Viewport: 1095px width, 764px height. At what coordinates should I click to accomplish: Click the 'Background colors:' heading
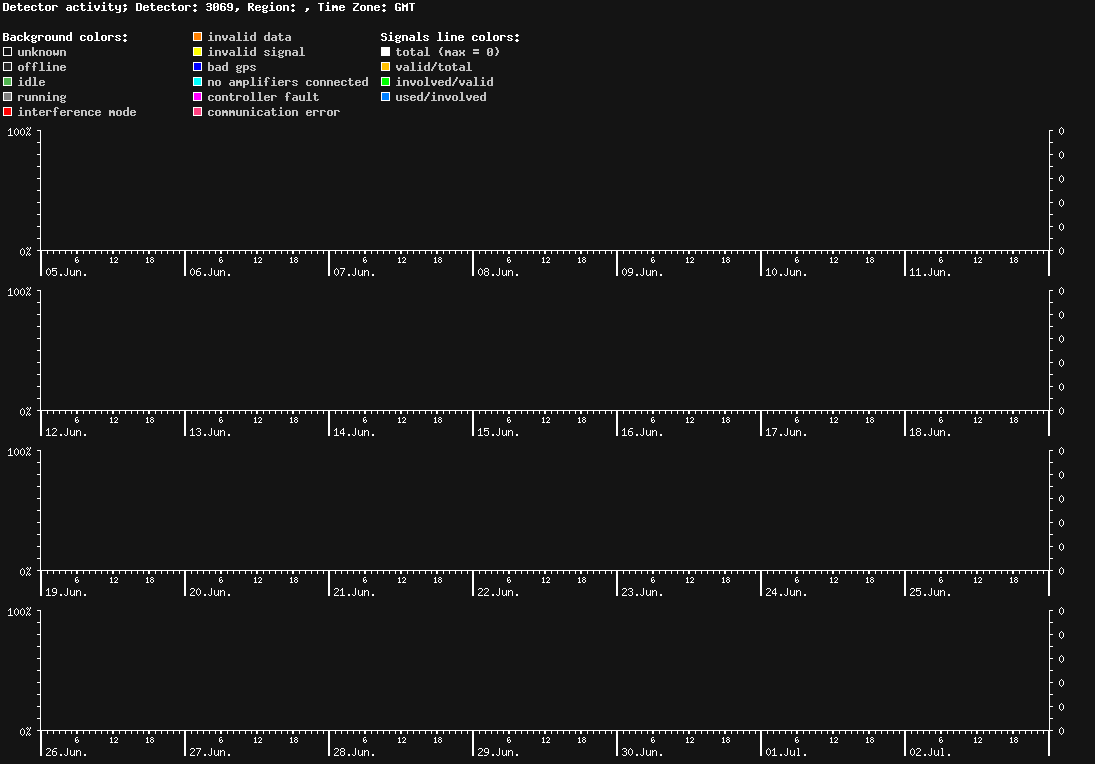66,37
